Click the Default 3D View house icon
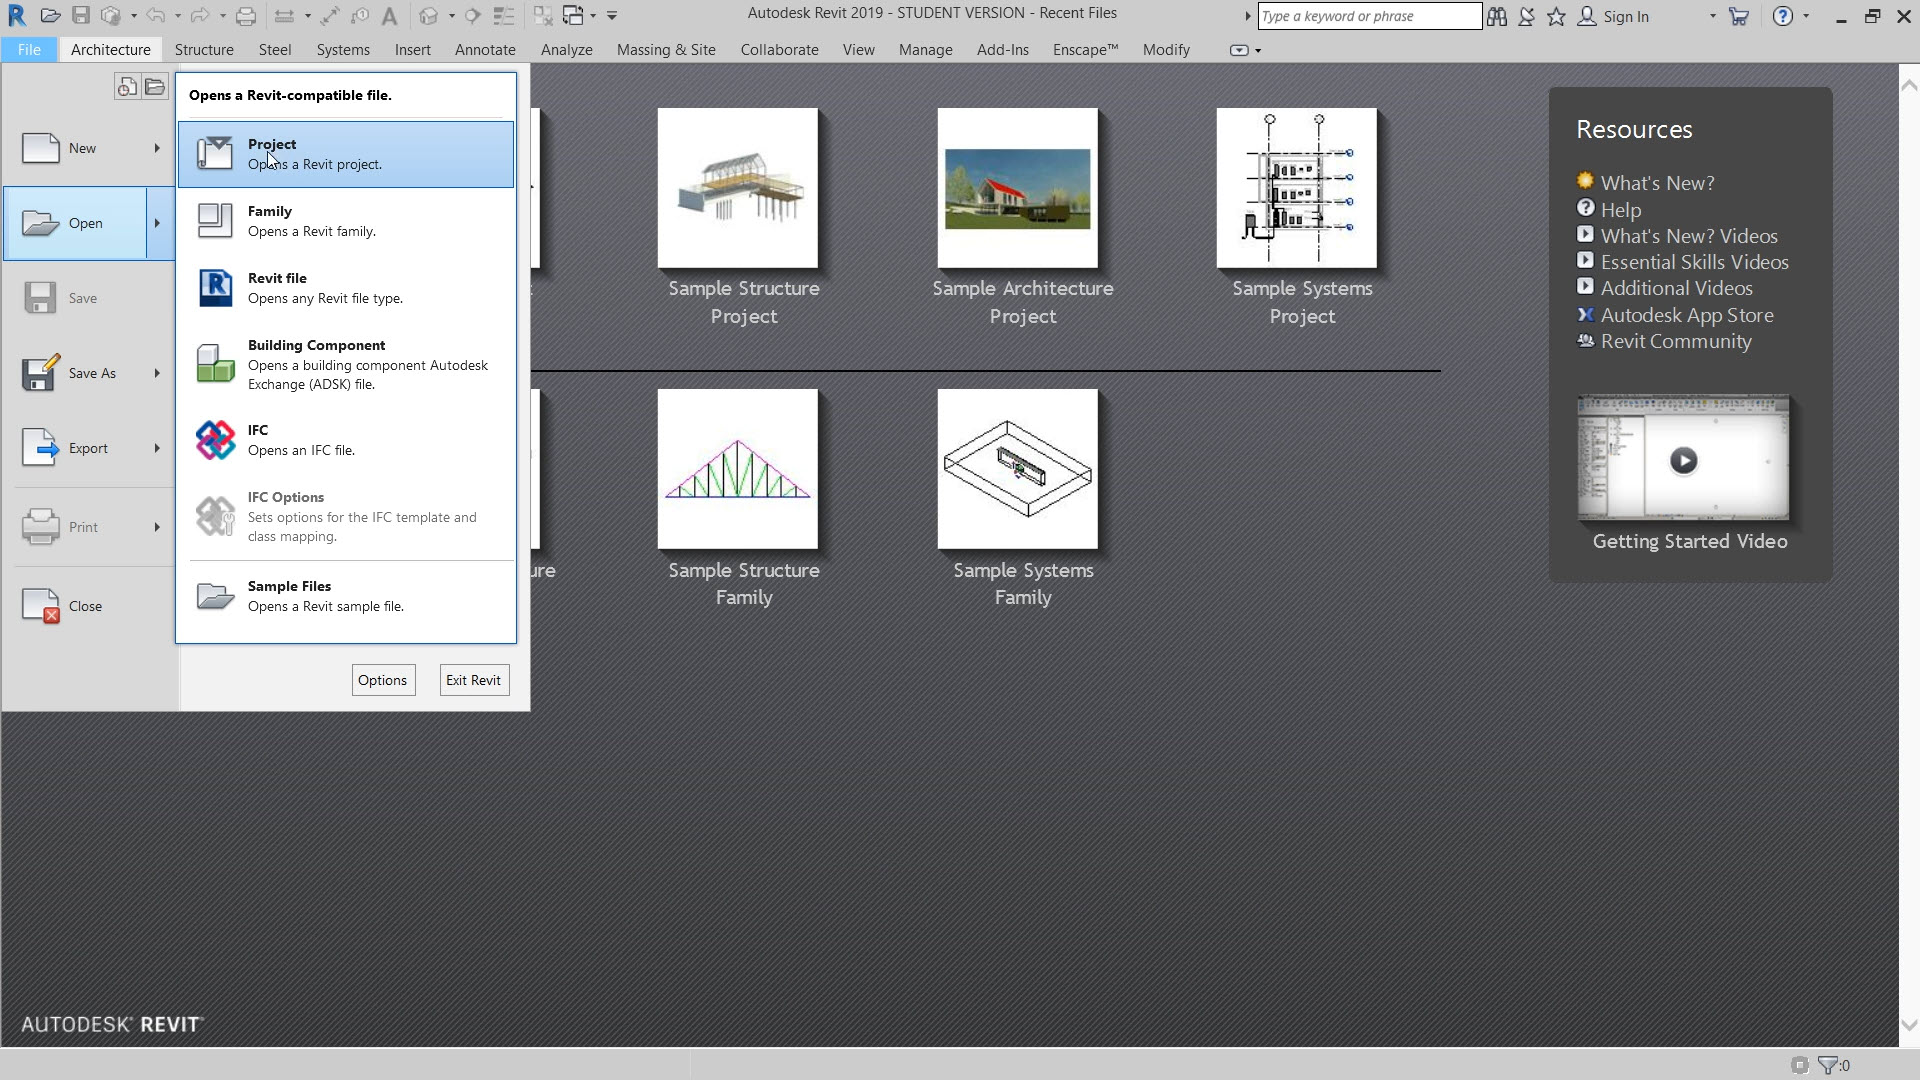This screenshot has height=1080, width=1920. tap(429, 16)
